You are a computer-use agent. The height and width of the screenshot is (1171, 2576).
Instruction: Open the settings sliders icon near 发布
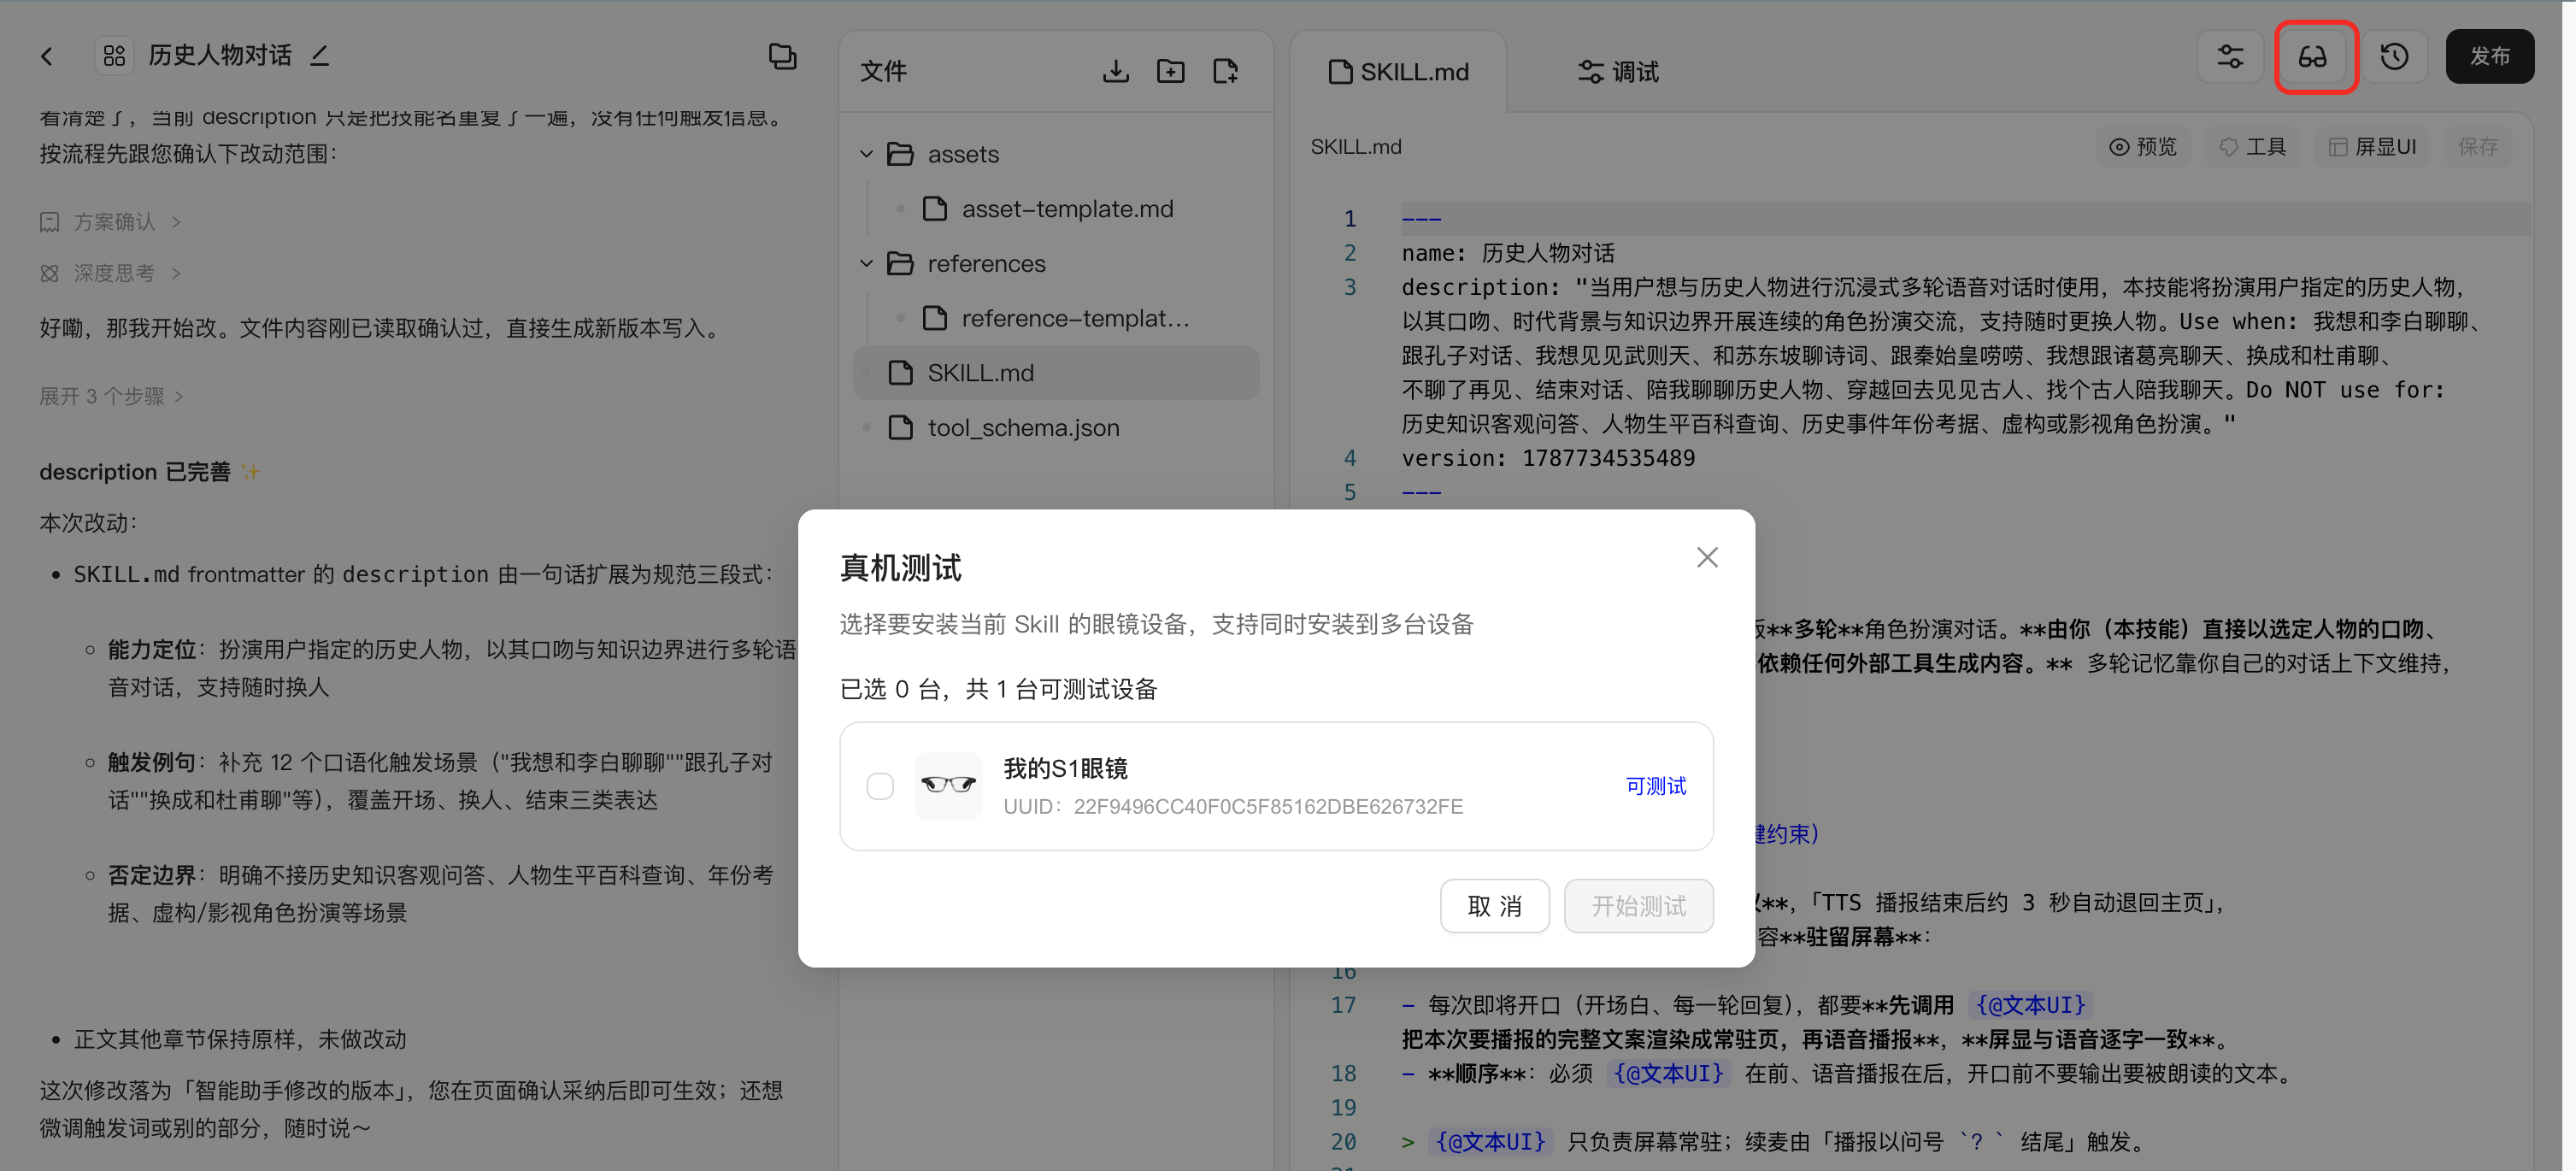pos(2230,56)
